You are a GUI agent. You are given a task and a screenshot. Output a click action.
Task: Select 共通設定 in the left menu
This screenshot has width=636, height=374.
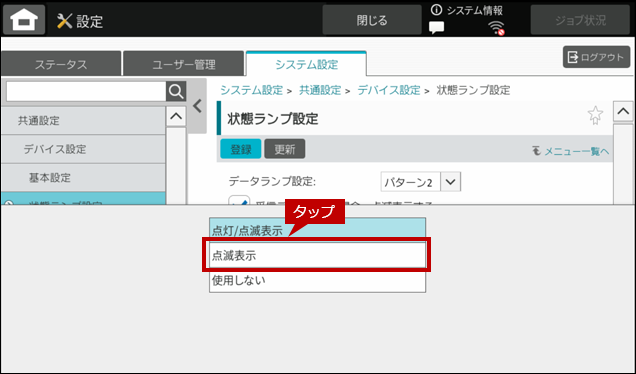click(83, 120)
